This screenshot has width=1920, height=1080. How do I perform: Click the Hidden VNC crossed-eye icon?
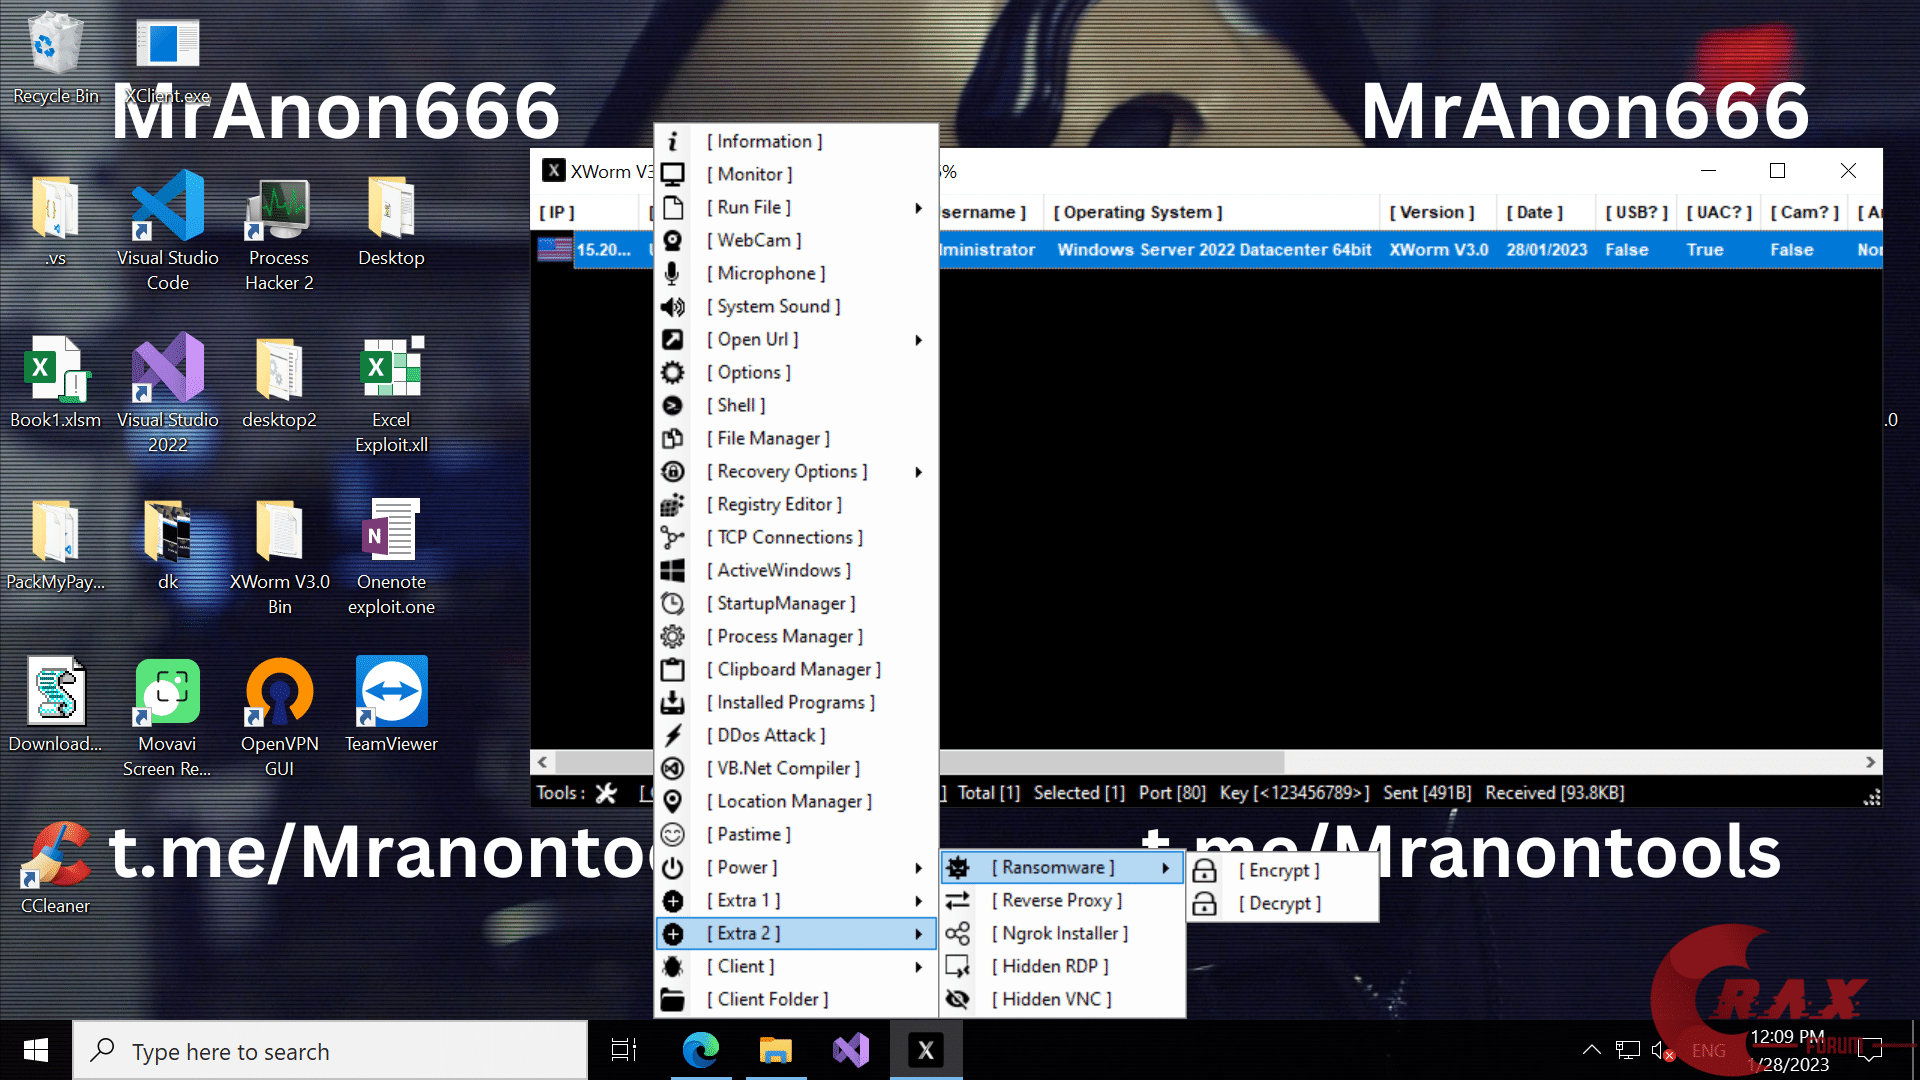(x=958, y=999)
